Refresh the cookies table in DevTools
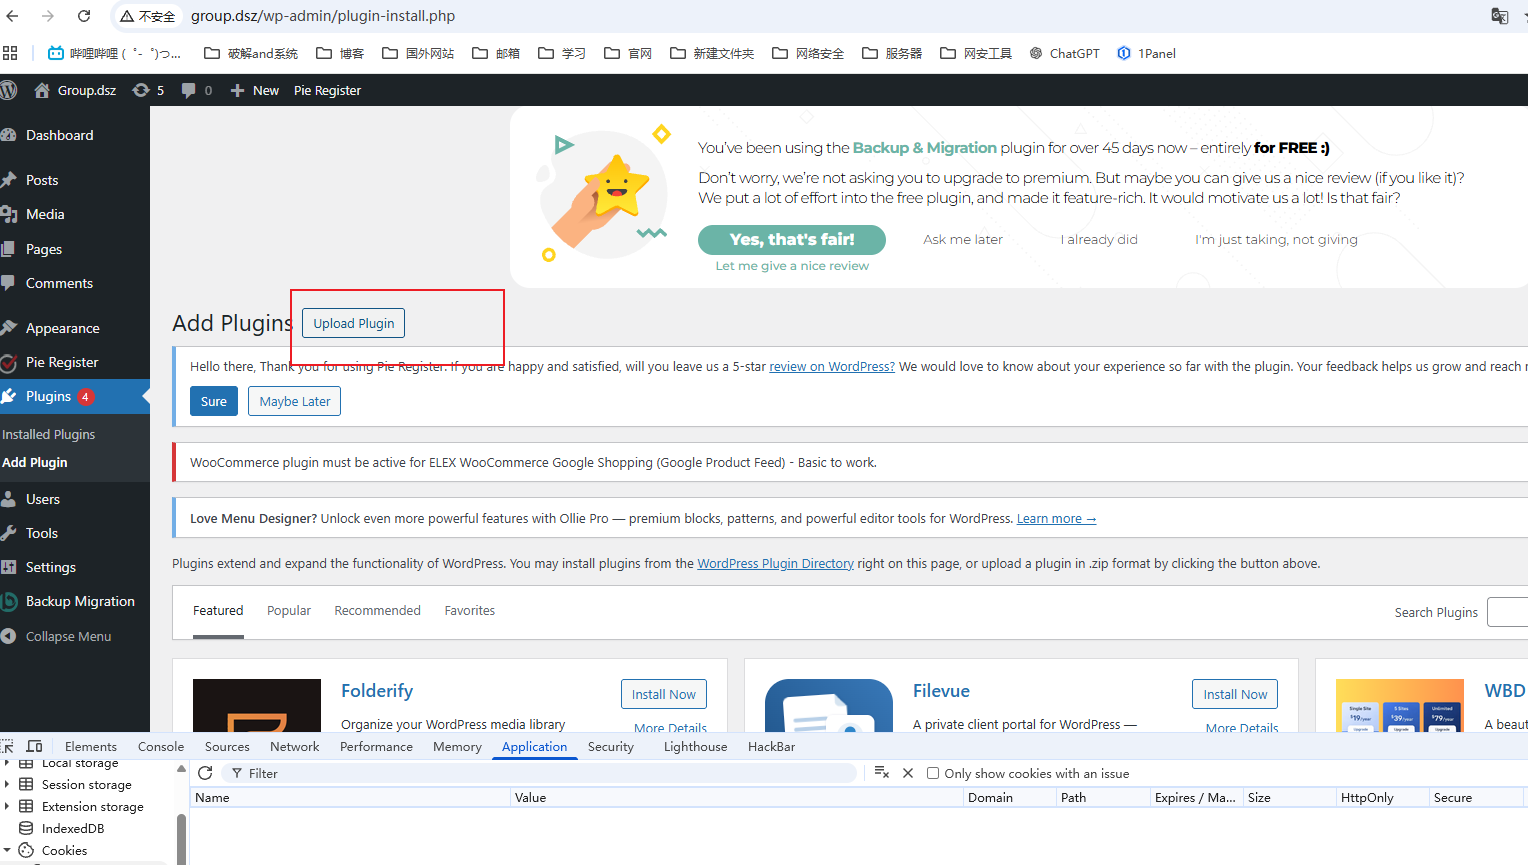 [205, 773]
